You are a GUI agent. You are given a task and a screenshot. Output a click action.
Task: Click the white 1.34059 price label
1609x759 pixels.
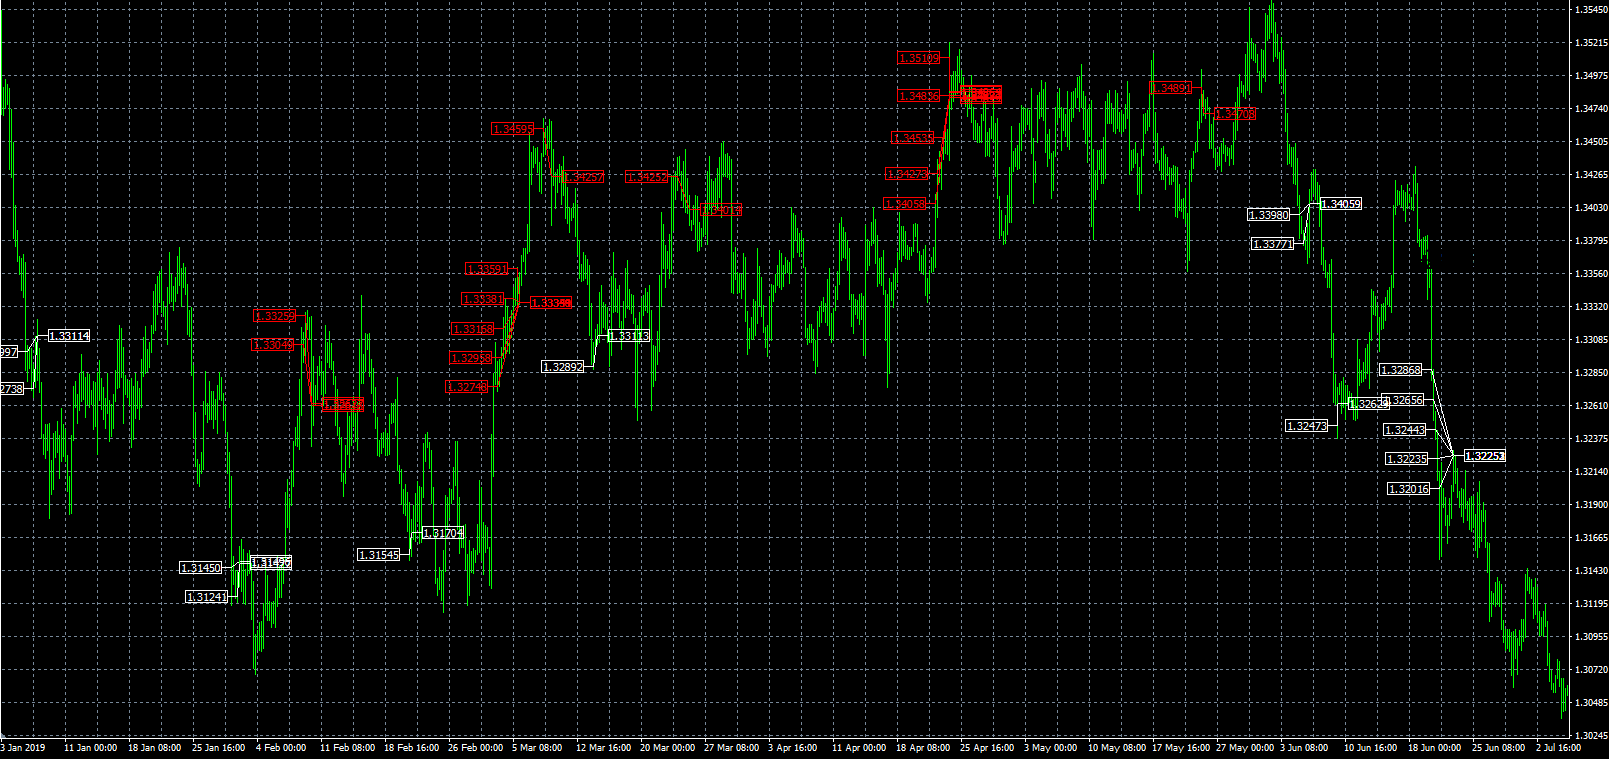coord(1341,204)
